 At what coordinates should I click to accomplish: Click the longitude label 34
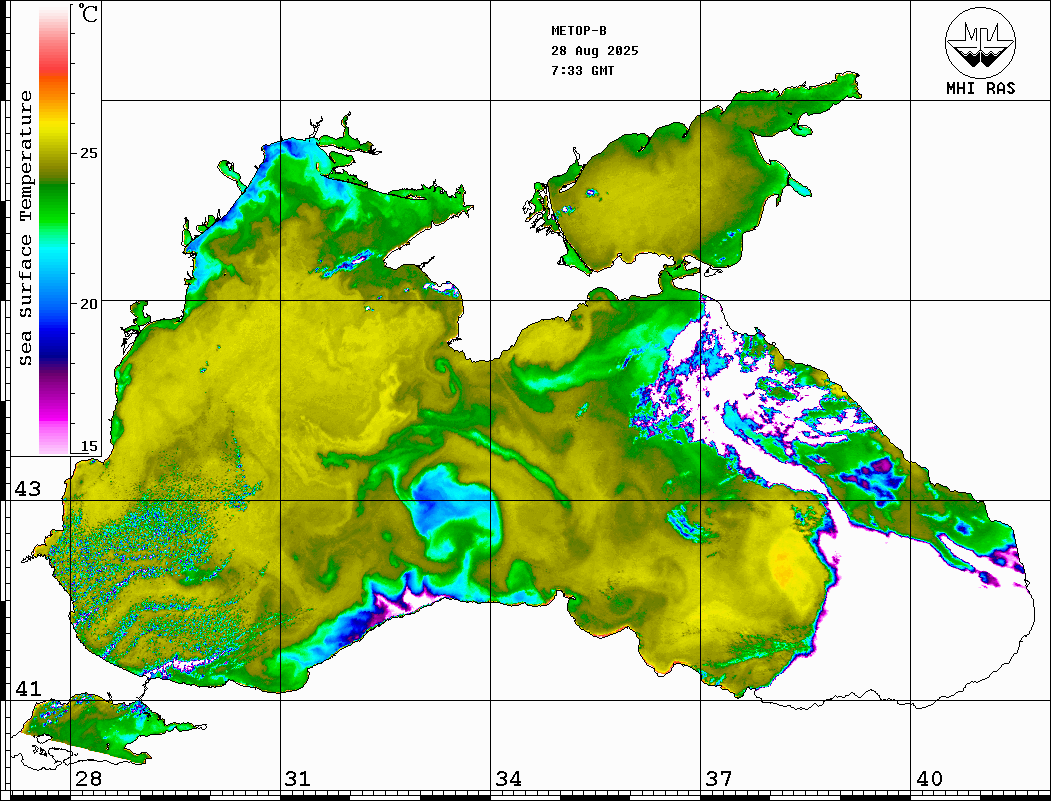[x=508, y=778]
